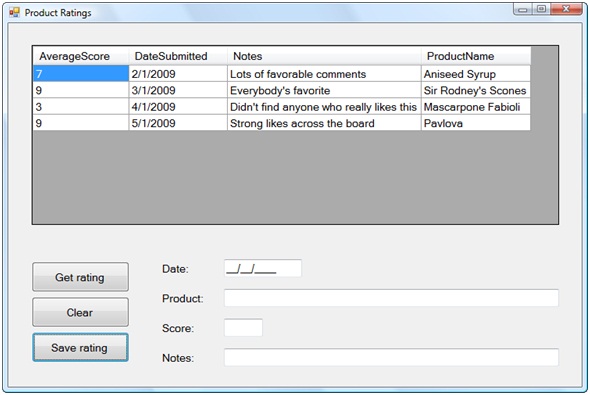The height and width of the screenshot is (395, 590).
Task: Select the 'Didn't find anyone who really likes this' cell
Action: (x=324, y=107)
